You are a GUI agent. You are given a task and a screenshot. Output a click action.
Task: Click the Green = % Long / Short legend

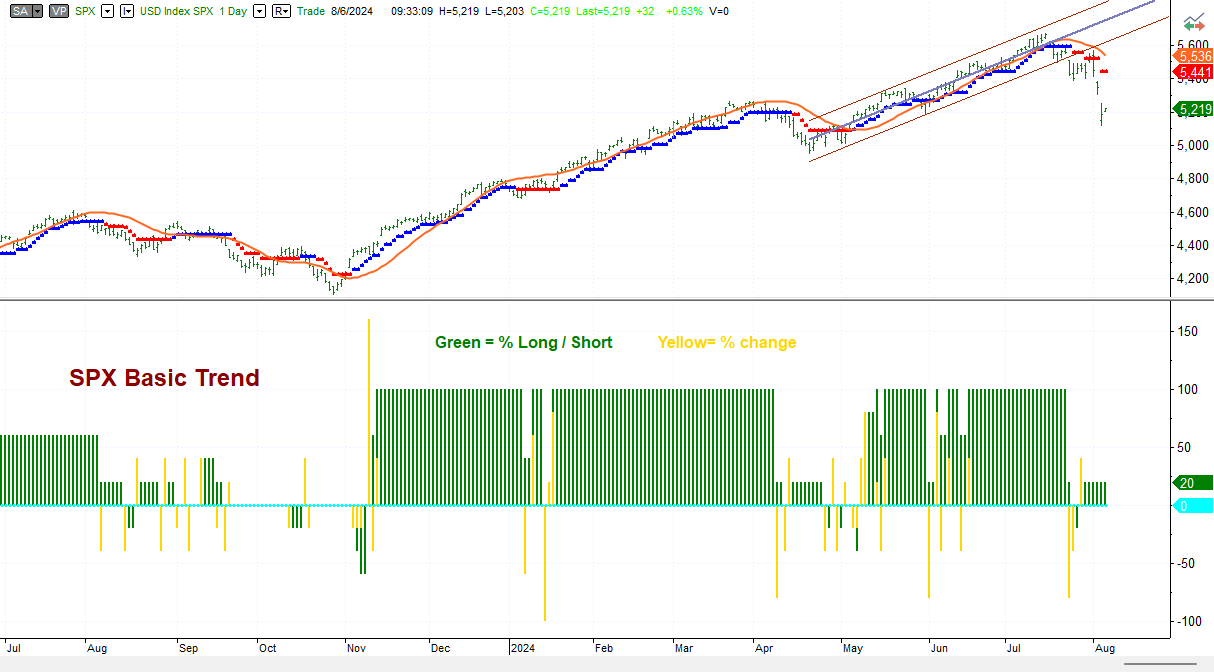[523, 342]
